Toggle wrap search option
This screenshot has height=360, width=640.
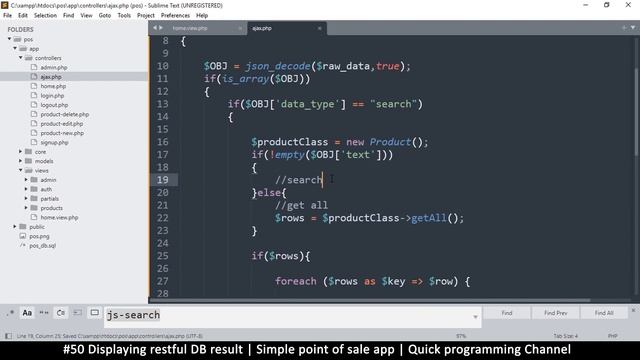60,313
